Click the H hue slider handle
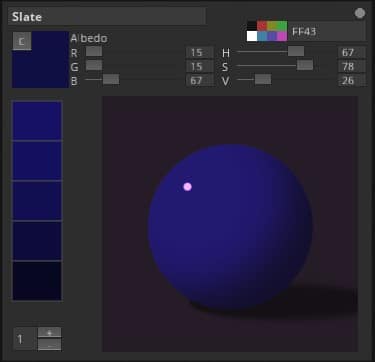This screenshot has width=375, height=362. pos(296,51)
